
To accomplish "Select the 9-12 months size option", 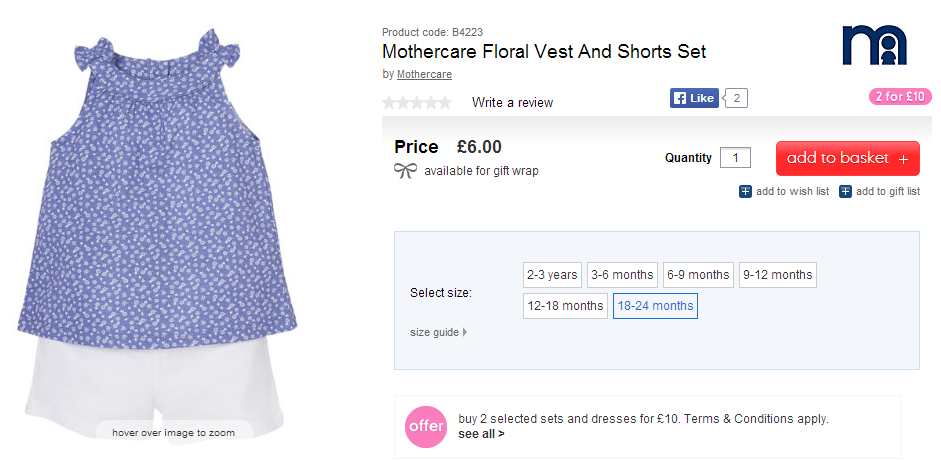I will 778,275.
